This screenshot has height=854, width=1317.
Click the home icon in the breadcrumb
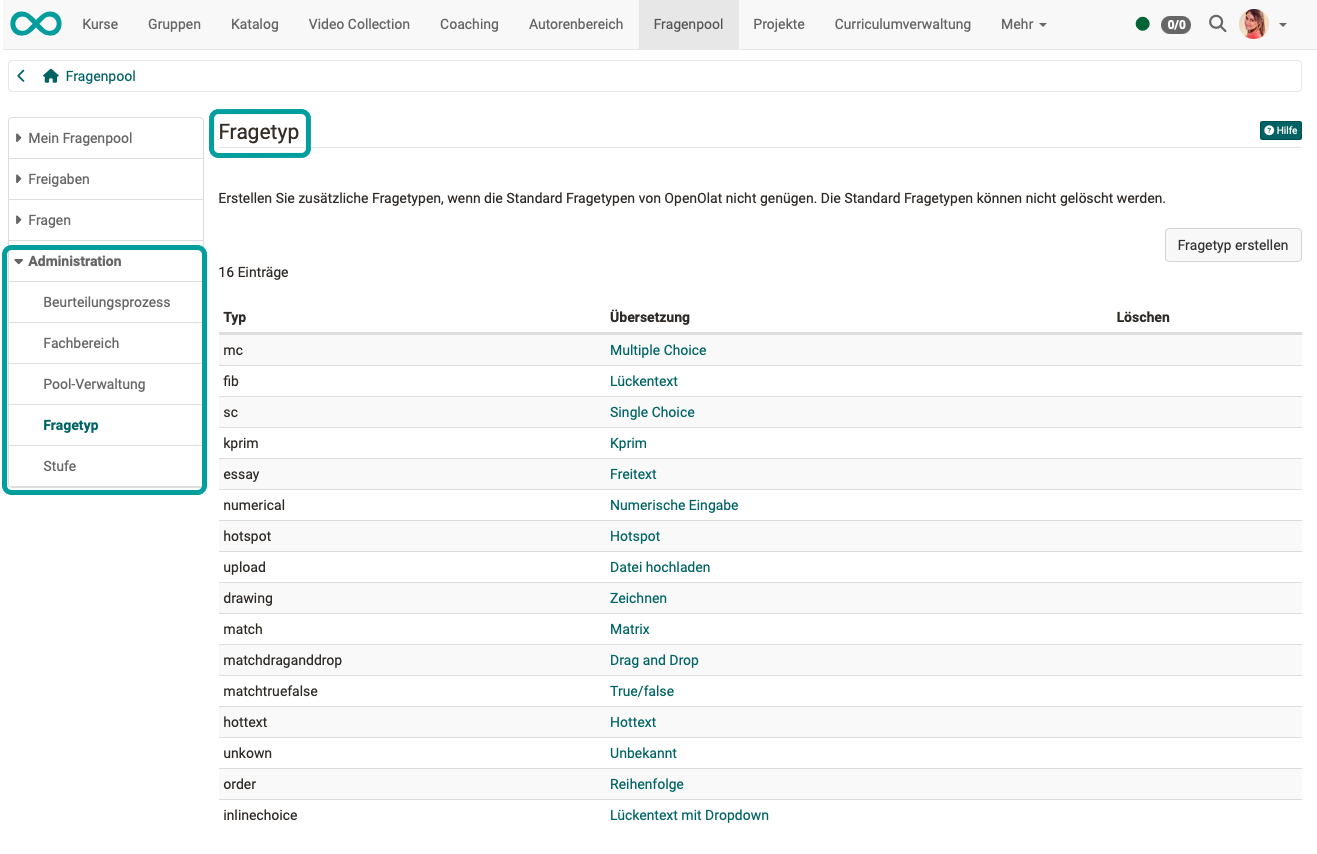[49, 75]
